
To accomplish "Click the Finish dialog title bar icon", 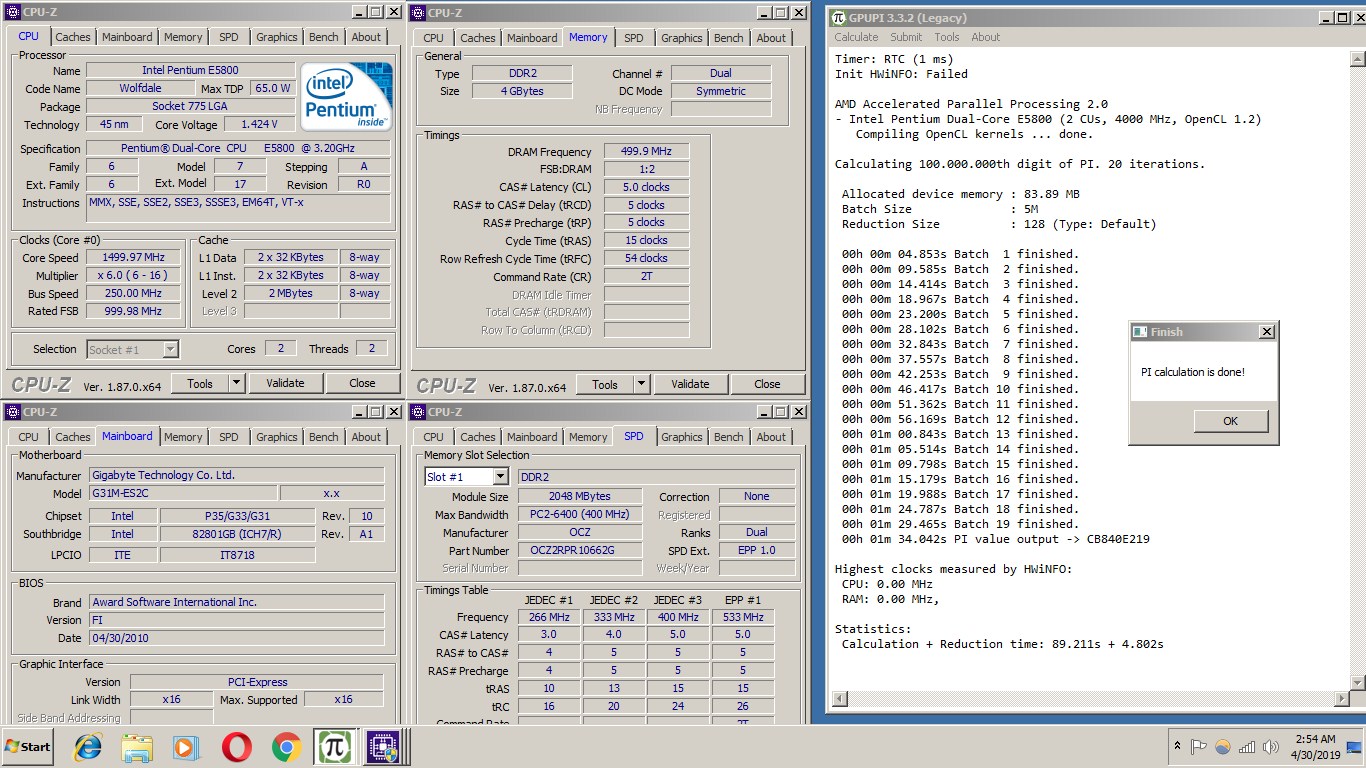I will tap(1140, 332).
